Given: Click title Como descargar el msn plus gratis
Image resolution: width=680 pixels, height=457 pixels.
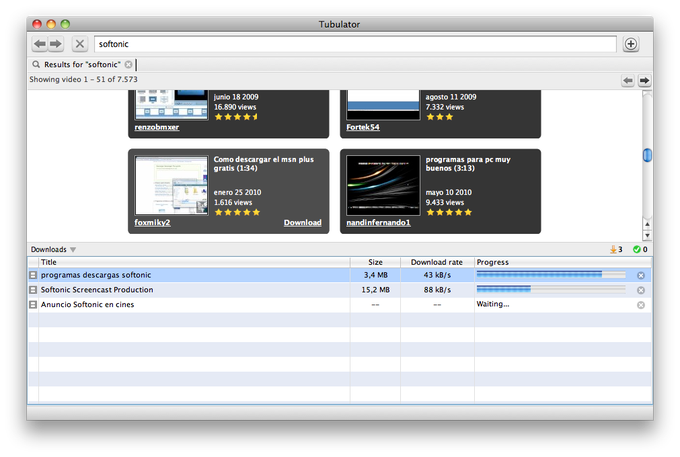Looking at the screenshot, I should (263, 164).
